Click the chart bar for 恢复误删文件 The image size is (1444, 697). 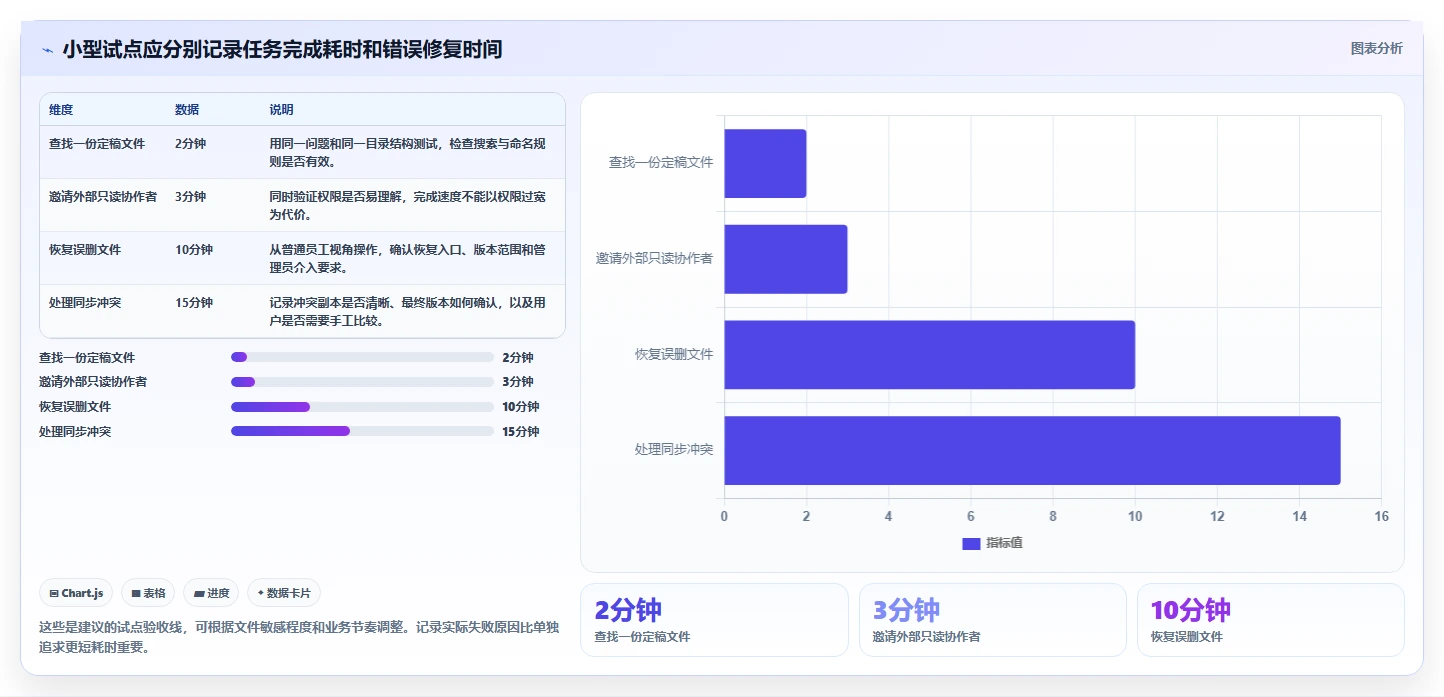pos(930,354)
